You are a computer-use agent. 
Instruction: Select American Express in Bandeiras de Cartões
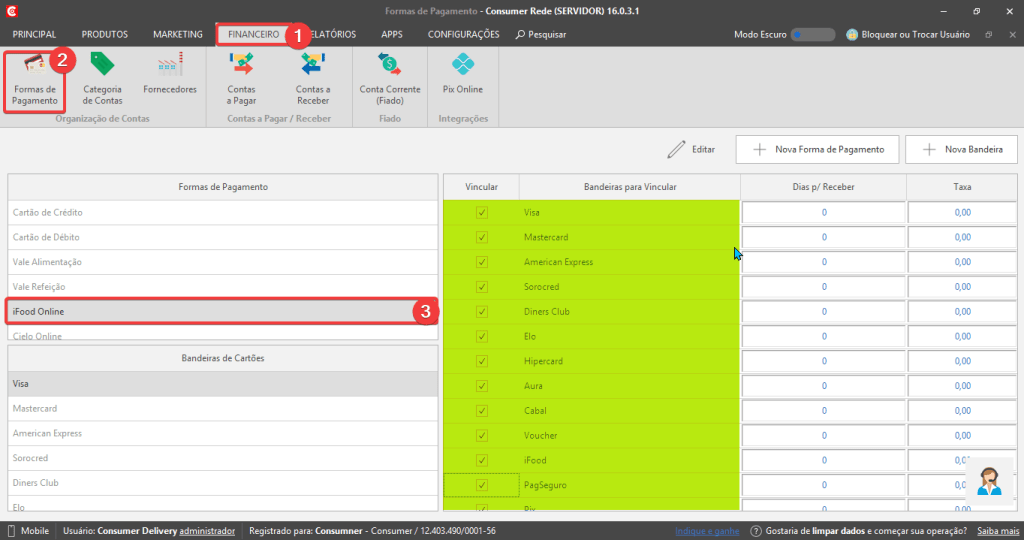tap(223, 434)
